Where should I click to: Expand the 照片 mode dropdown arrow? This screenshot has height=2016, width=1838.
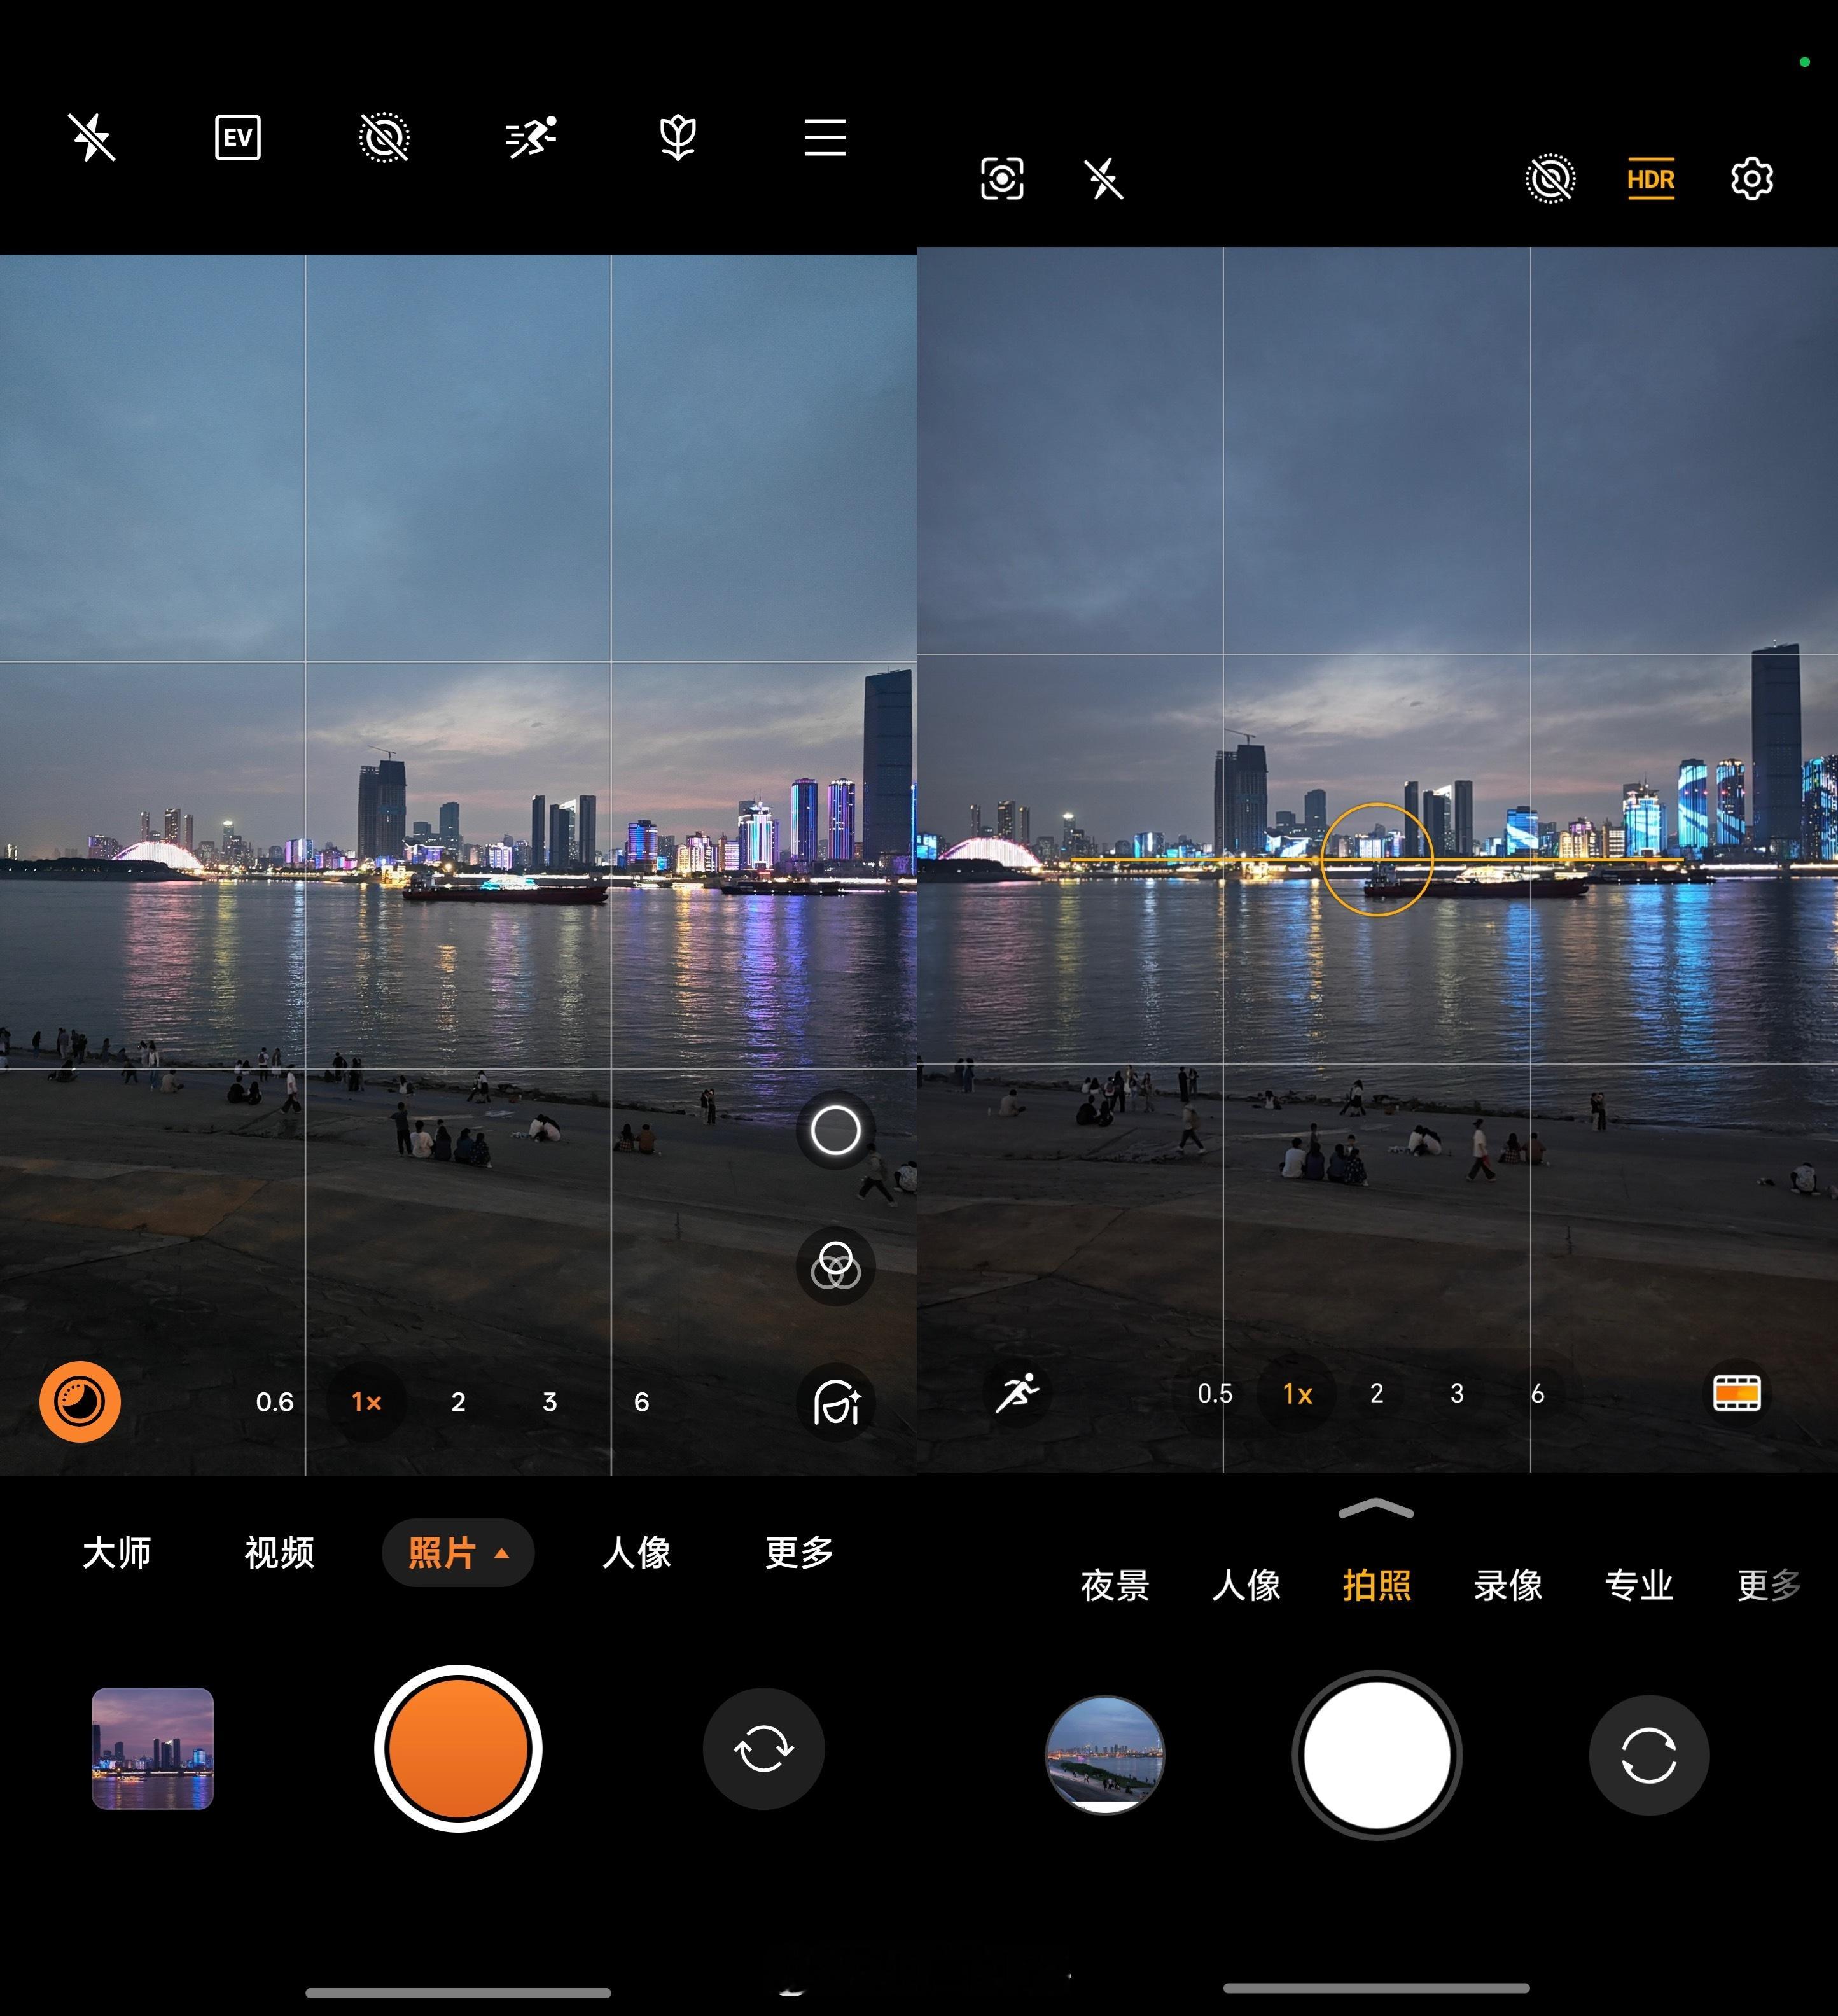coord(502,1554)
